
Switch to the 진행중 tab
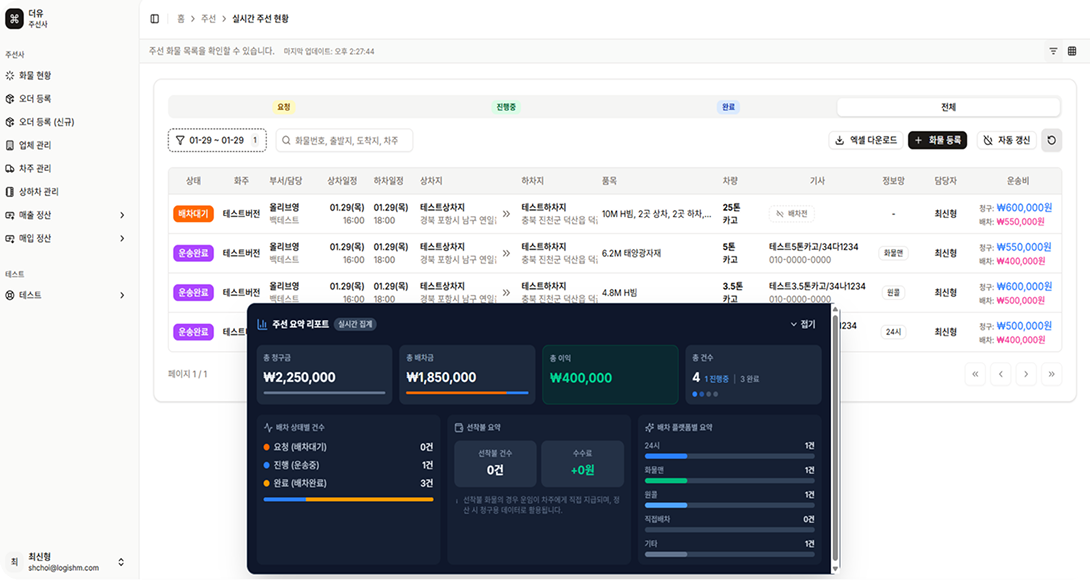click(506, 107)
